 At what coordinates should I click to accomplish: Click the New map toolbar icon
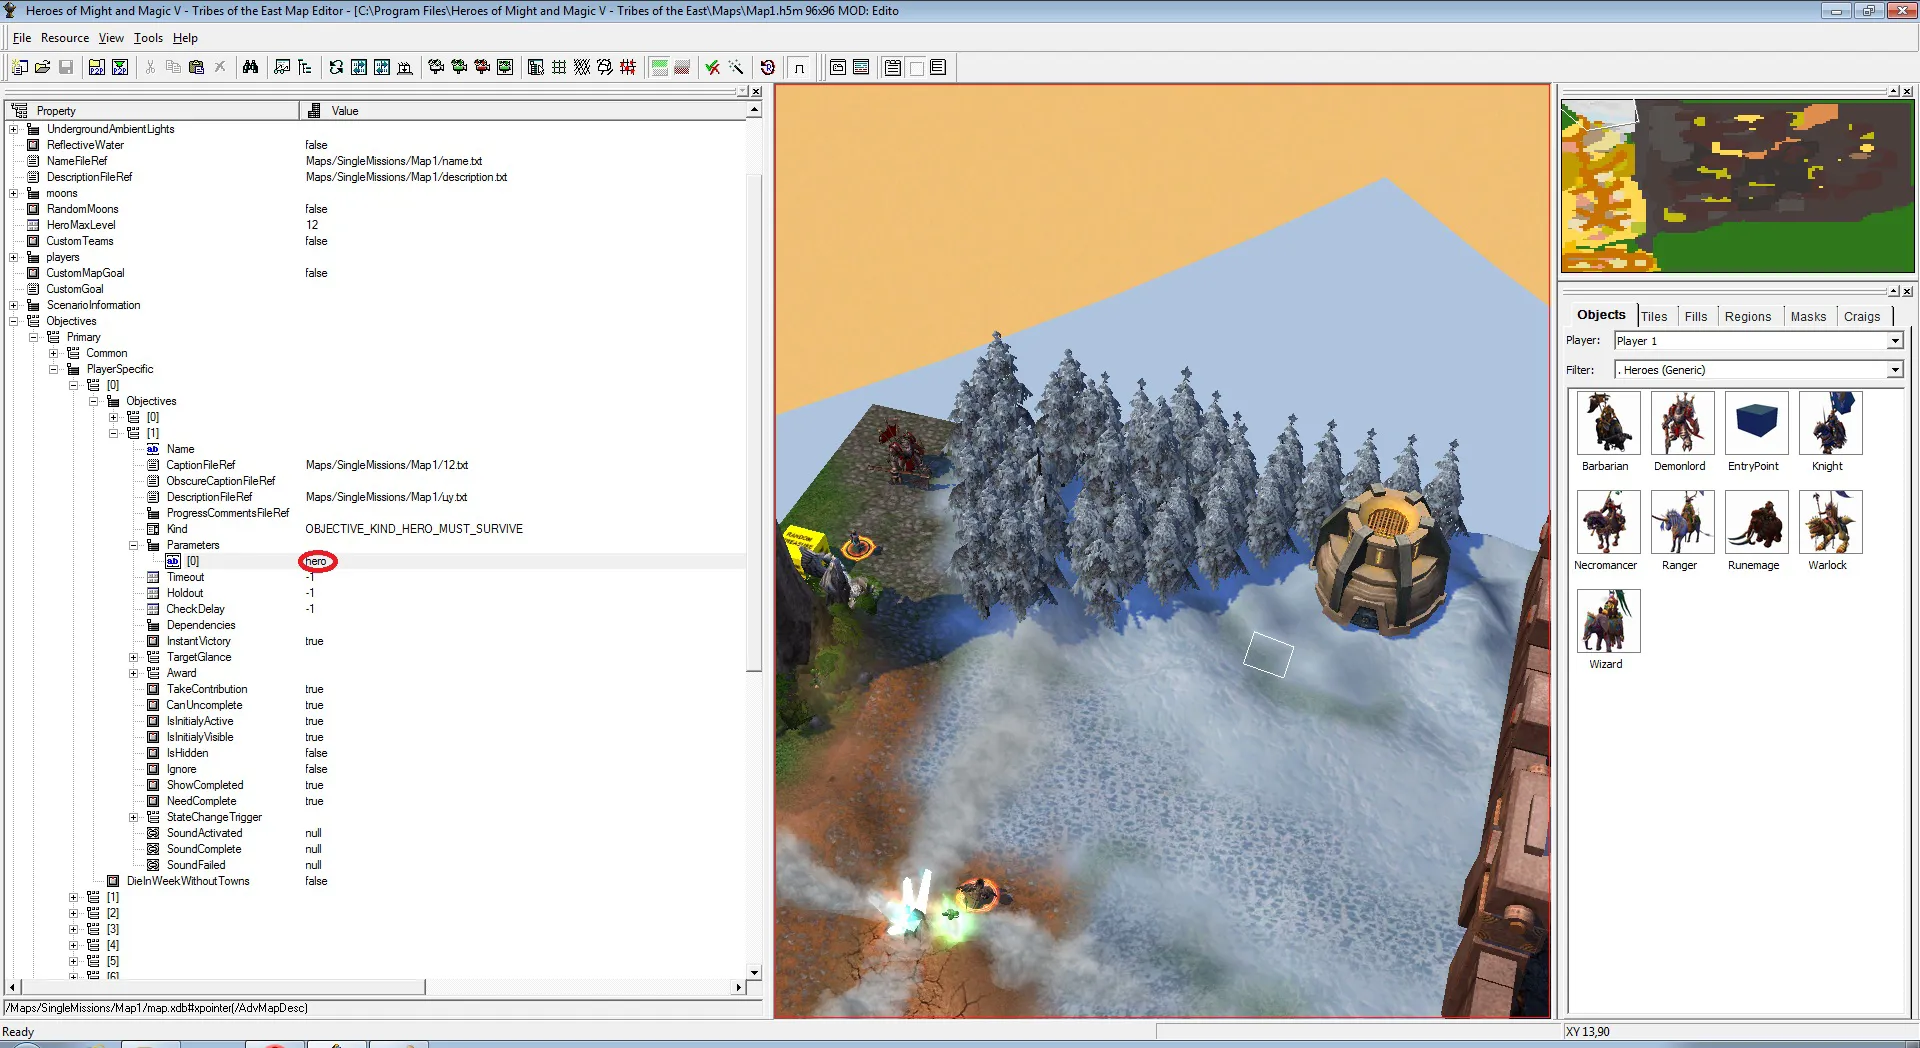(x=19, y=67)
